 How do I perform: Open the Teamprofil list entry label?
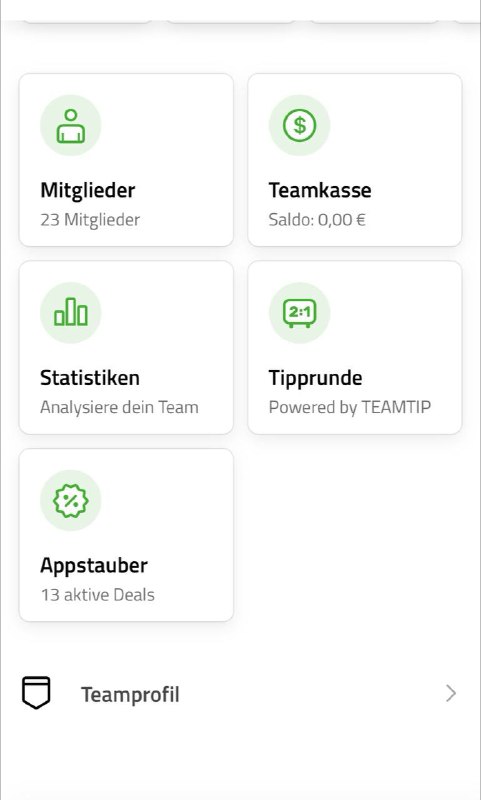coord(130,694)
